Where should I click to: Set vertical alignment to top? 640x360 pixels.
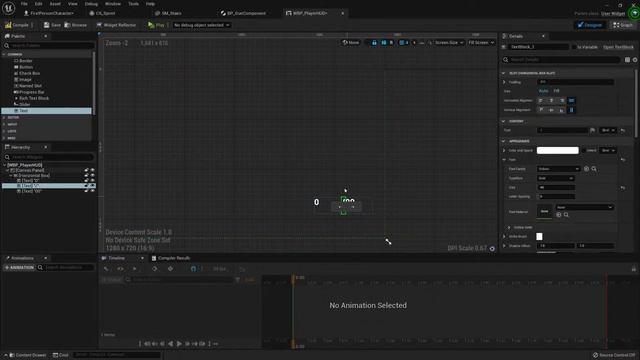541,110
